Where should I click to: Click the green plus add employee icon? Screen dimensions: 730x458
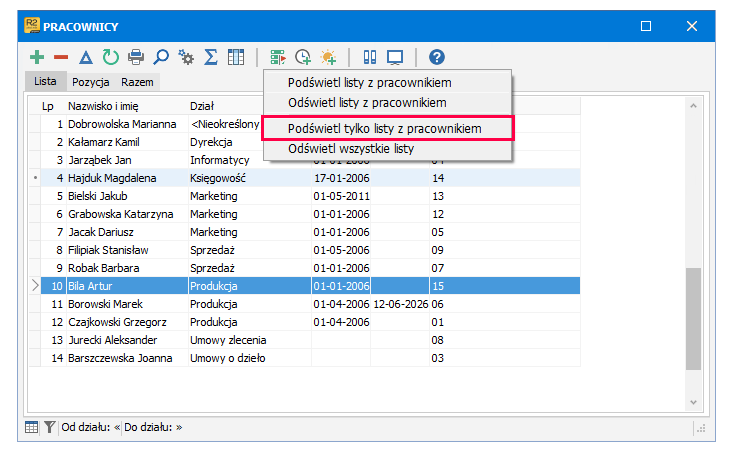[37, 57]
